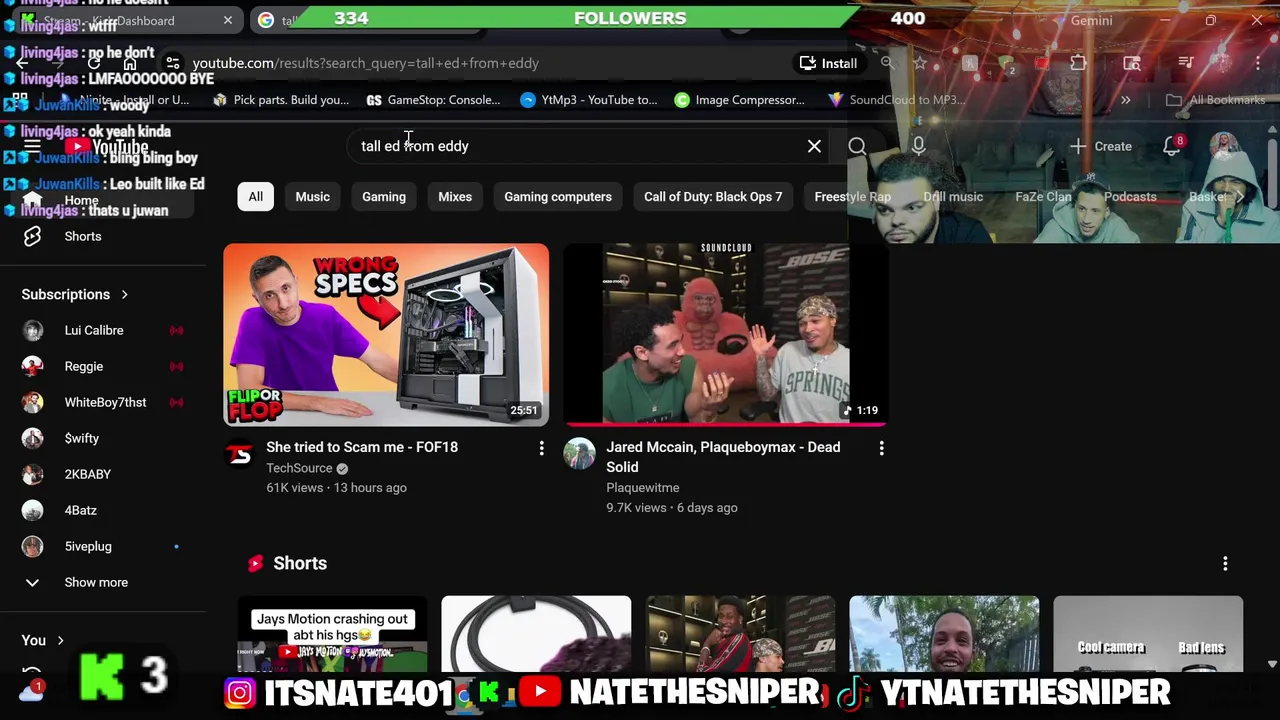Expand the Subscriptions section chevron

tap(125, 294)
